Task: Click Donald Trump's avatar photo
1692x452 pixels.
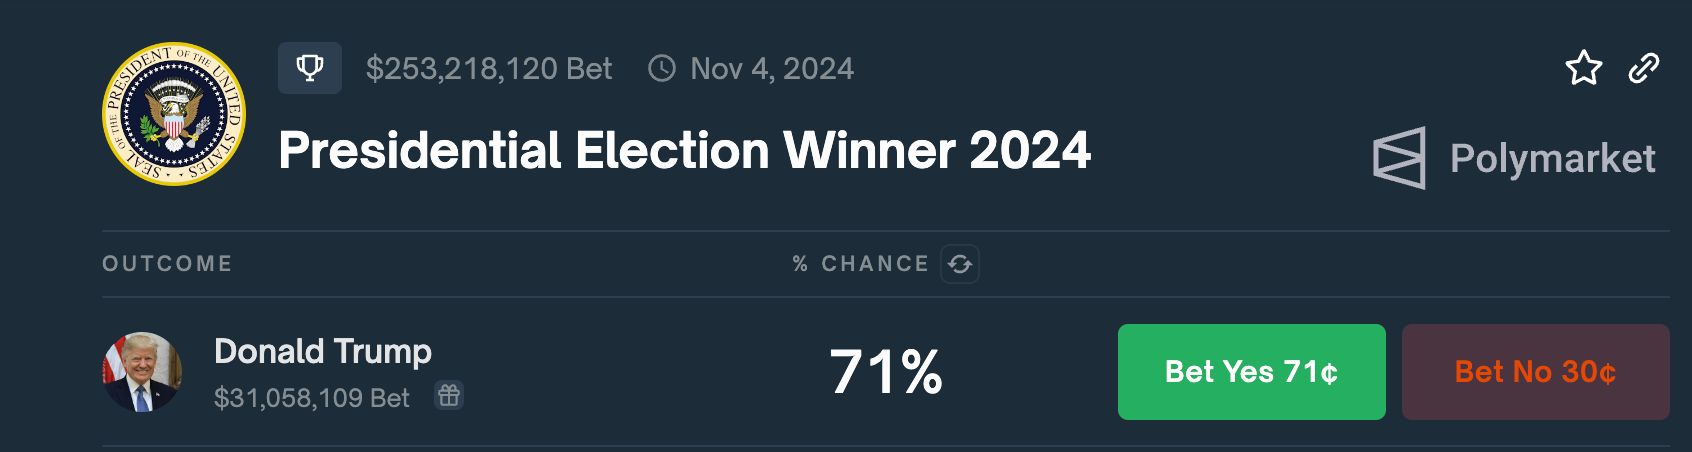Action: pyautogui.click(x=143, y=372)
